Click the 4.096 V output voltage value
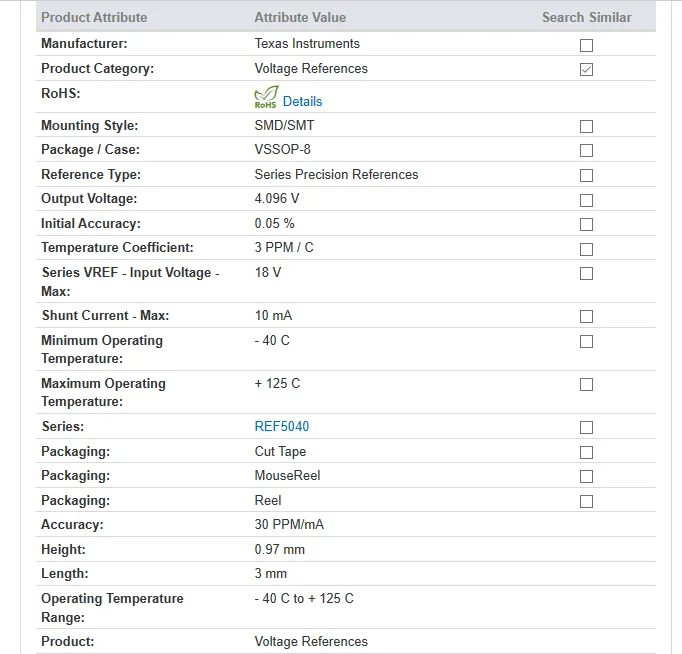 click(x=277, y=198)
